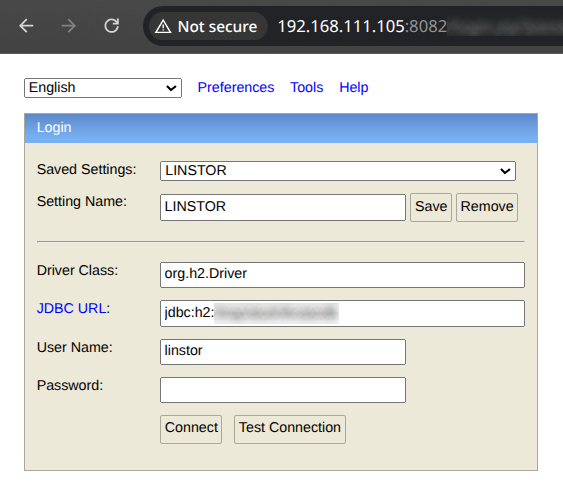Click the Saved Settings label
Image resolution: width=563 pixels, height=502 pixels.
87,169
